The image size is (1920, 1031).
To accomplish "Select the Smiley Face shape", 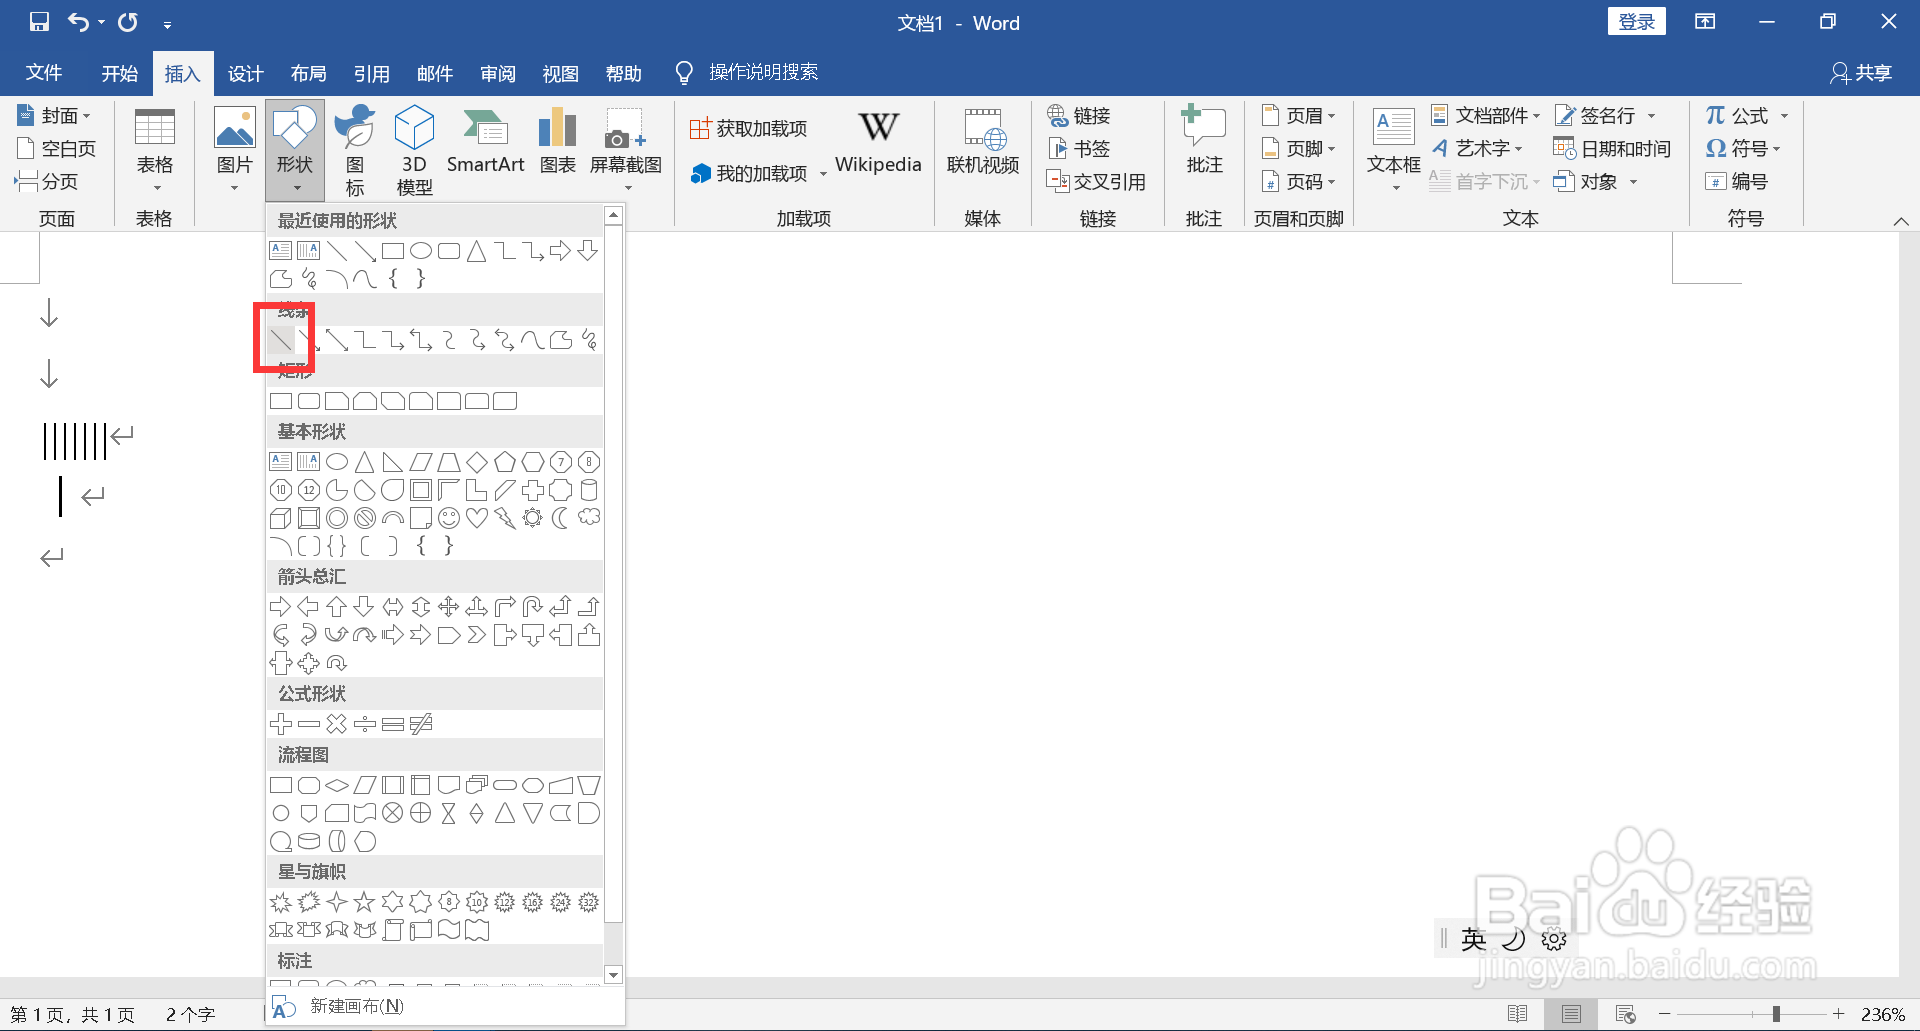I will coord(447,517).
